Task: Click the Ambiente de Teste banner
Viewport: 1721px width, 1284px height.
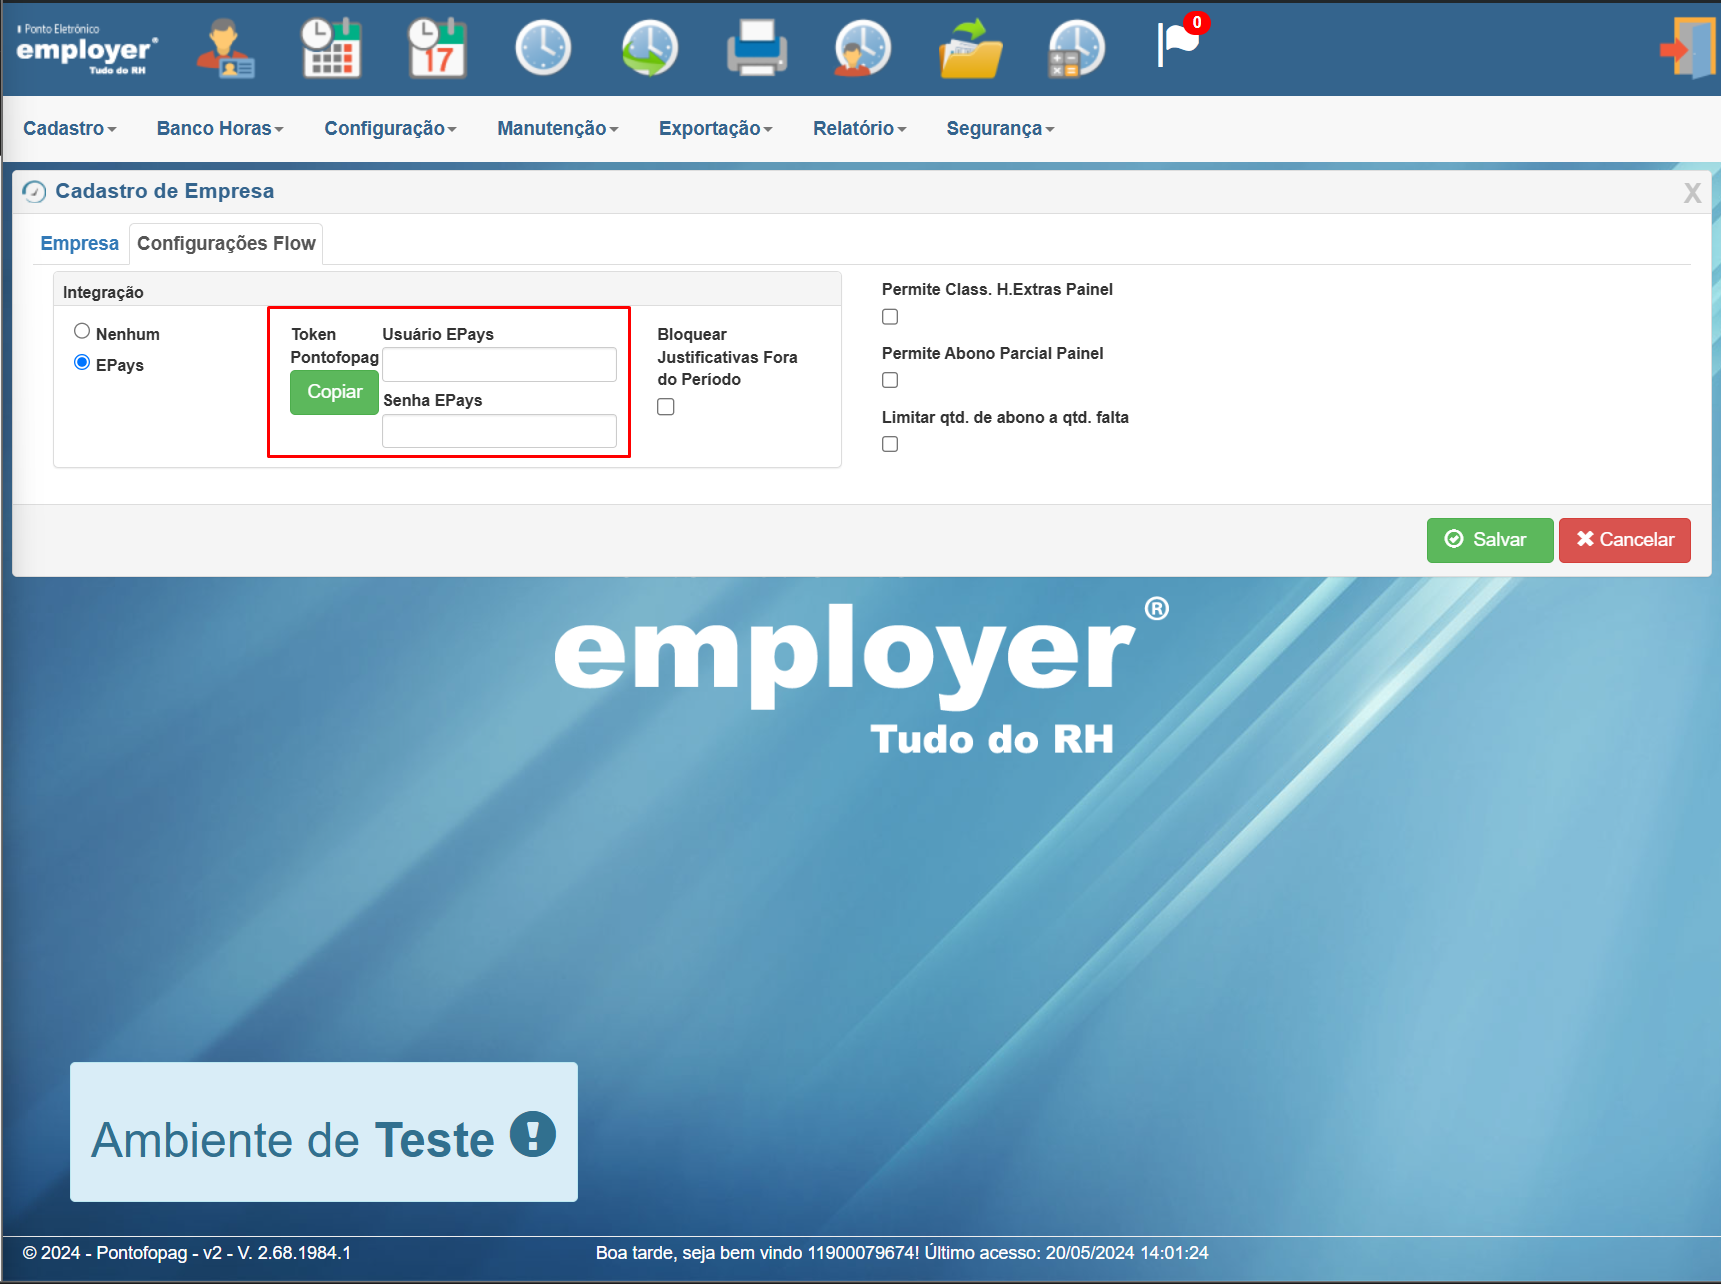Action: [x=324, y=1132]
